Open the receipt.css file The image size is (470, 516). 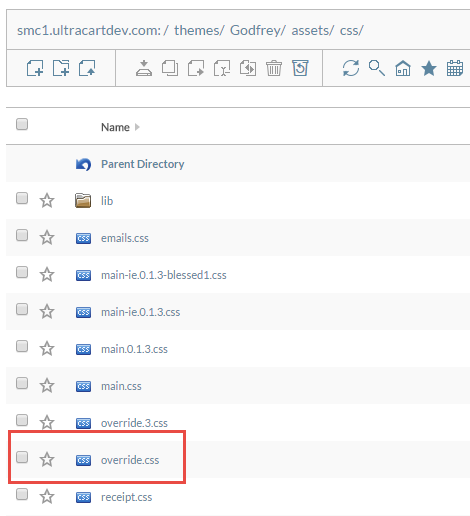126,497
